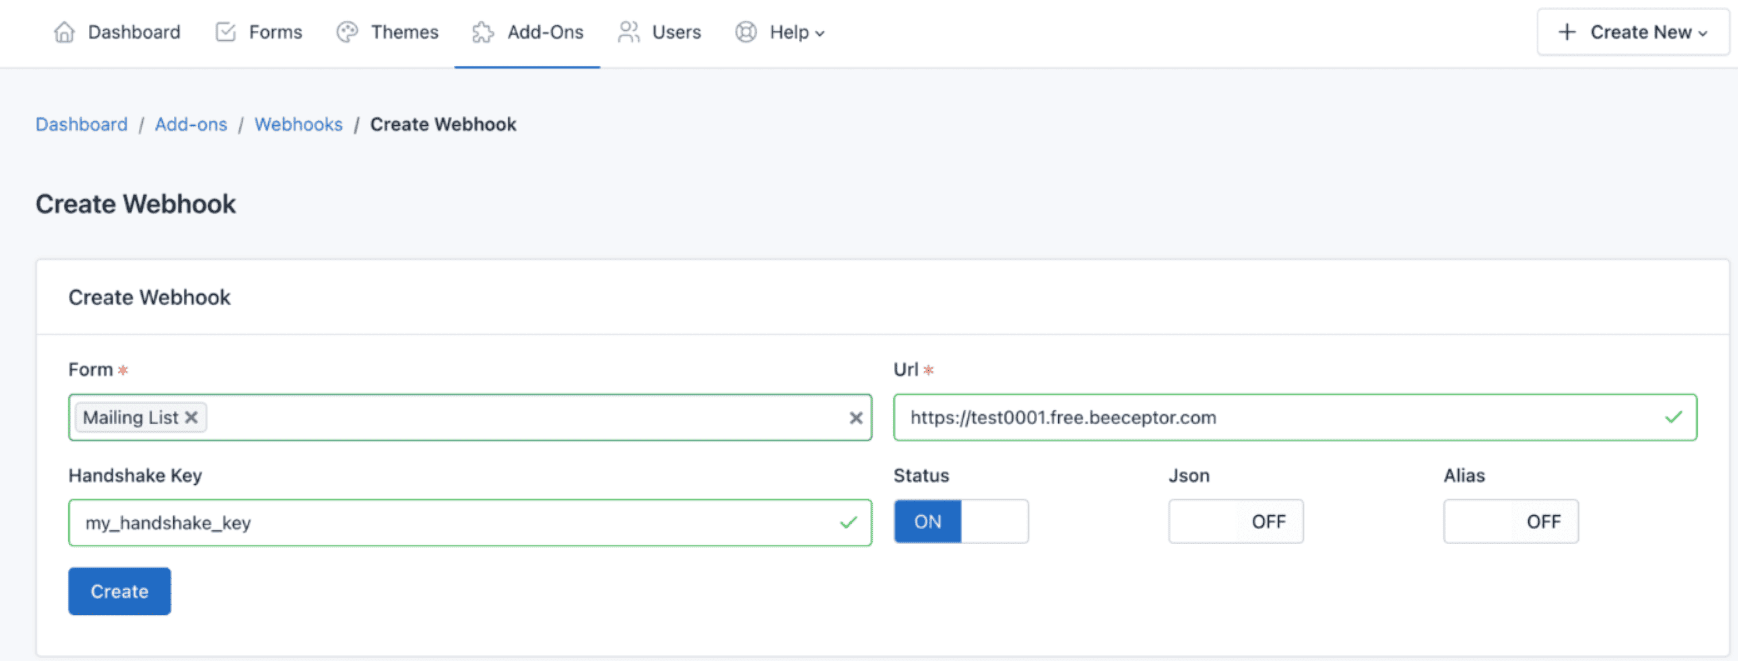Click the Help lifebuoy icon
This screenshot has height=661, width=1738.
746,32
